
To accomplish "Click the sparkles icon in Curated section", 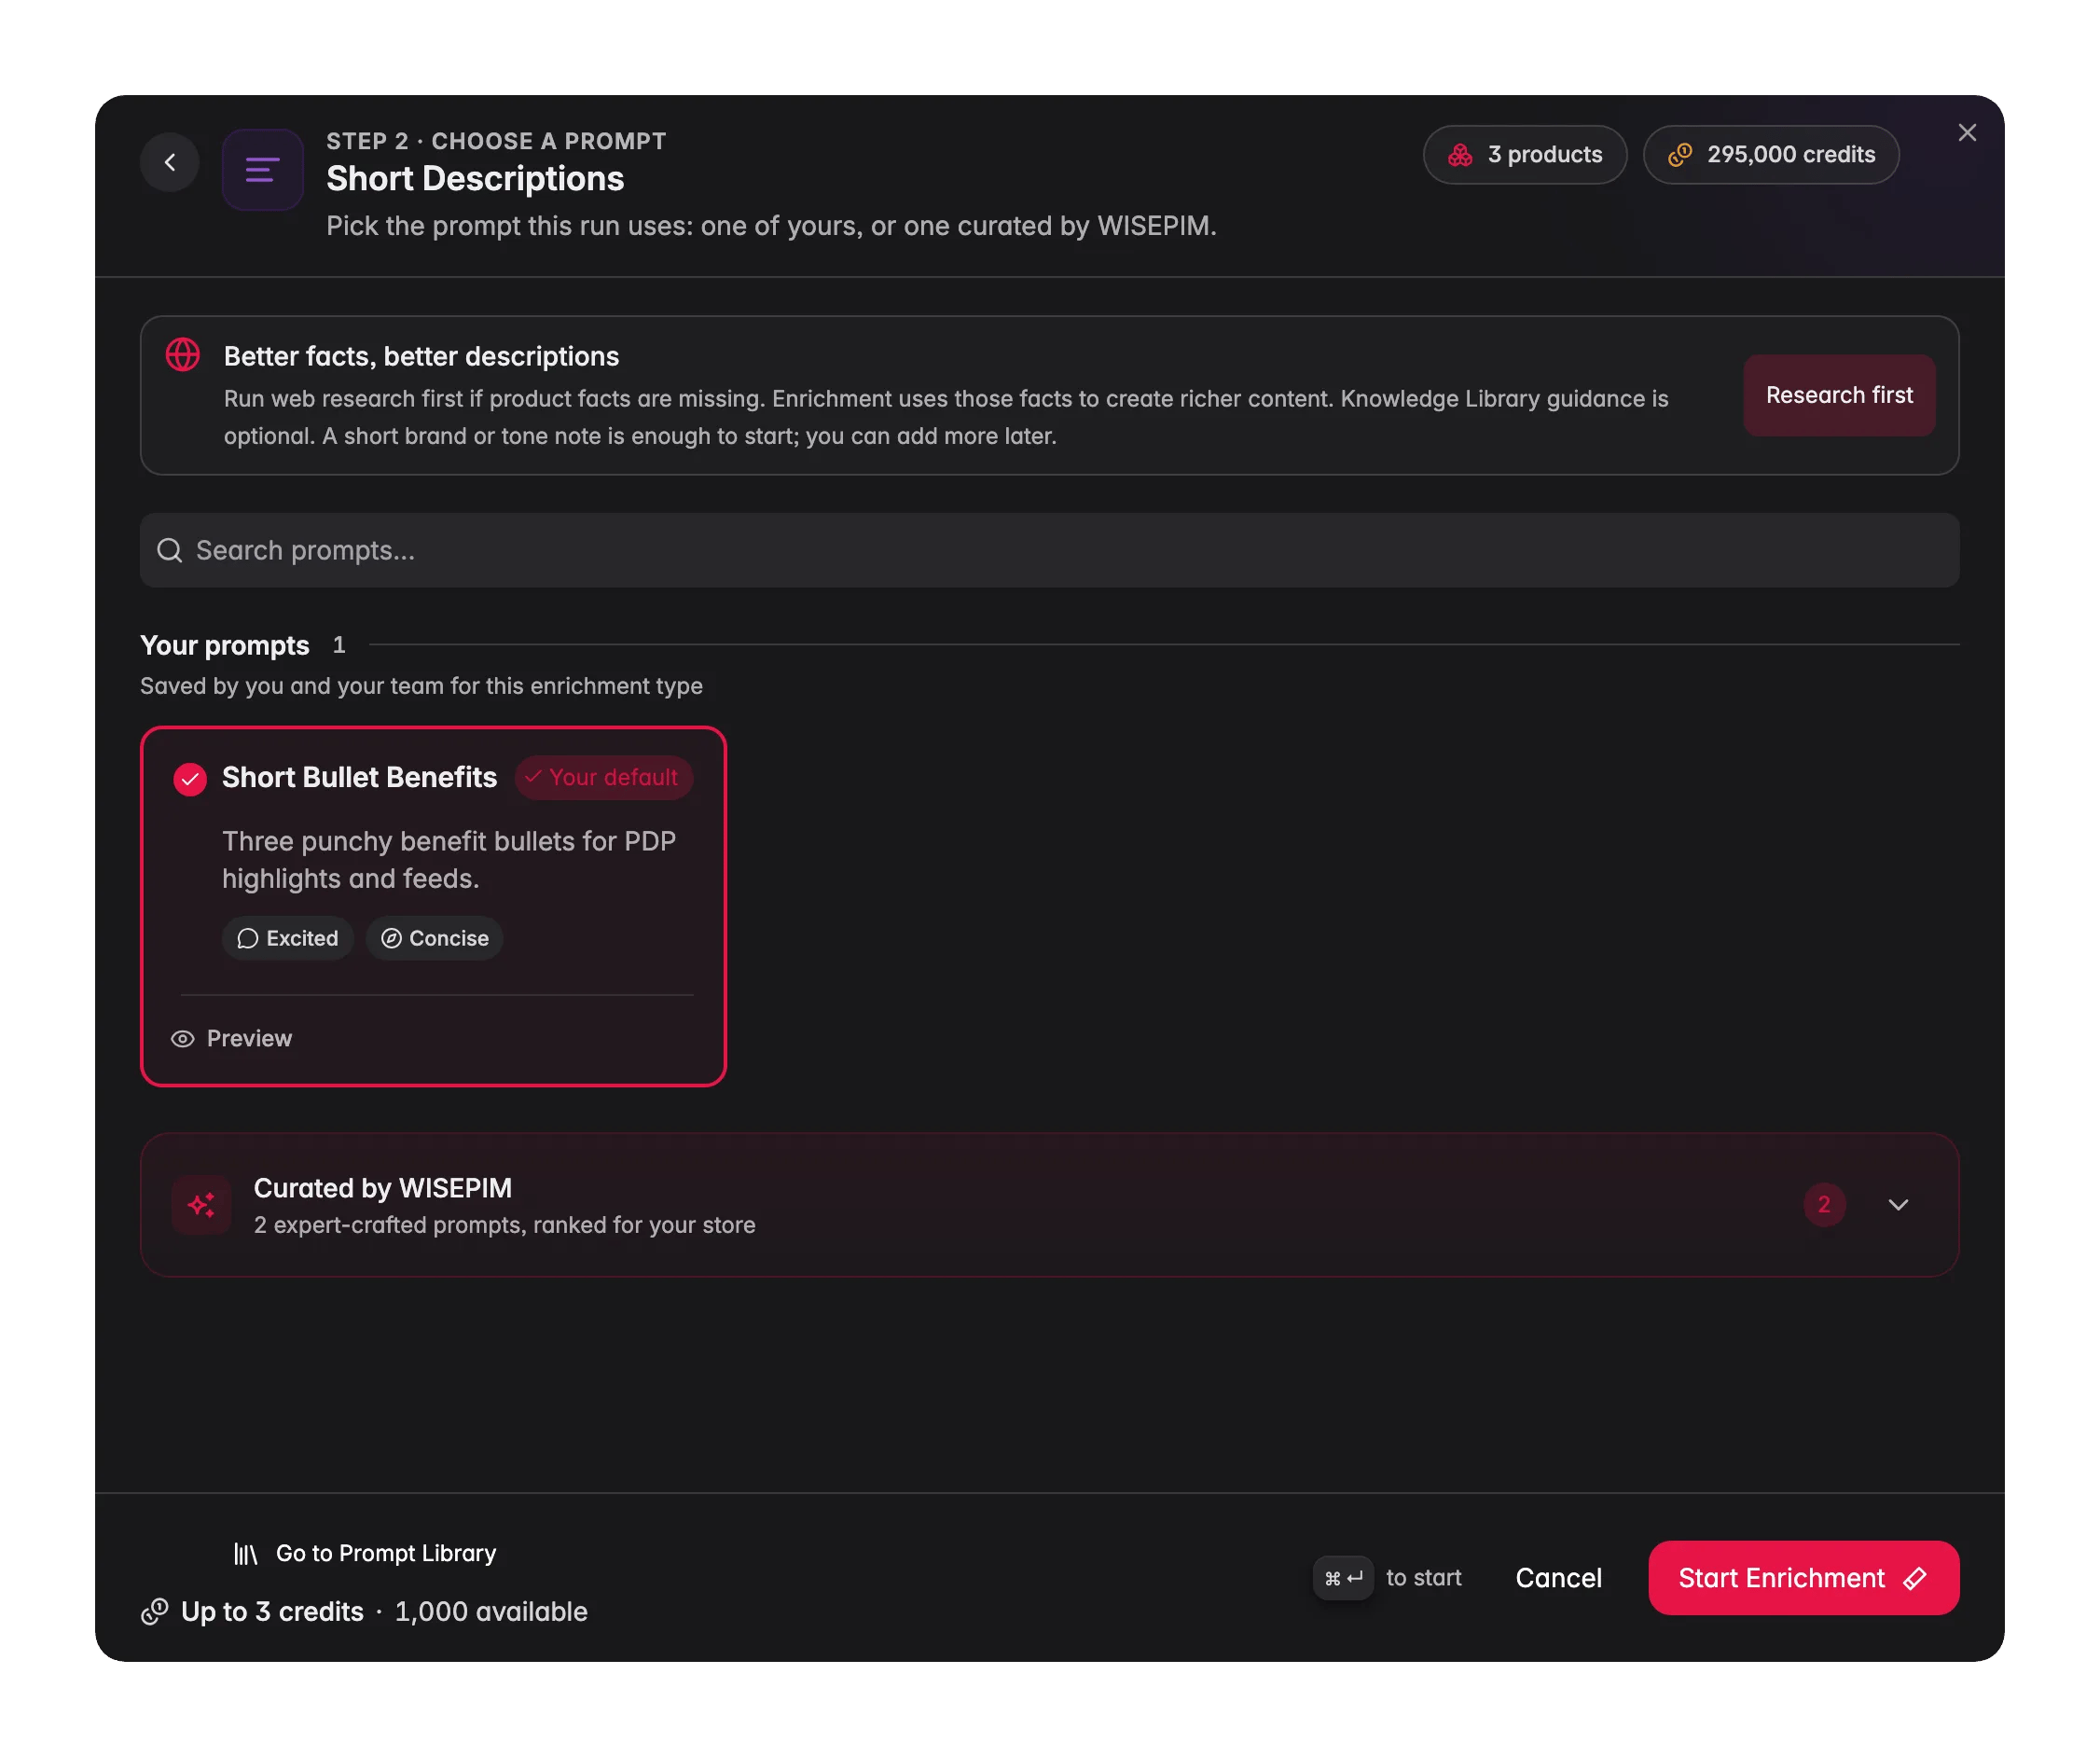I will pyautogui.click(x=202, y=1204).
